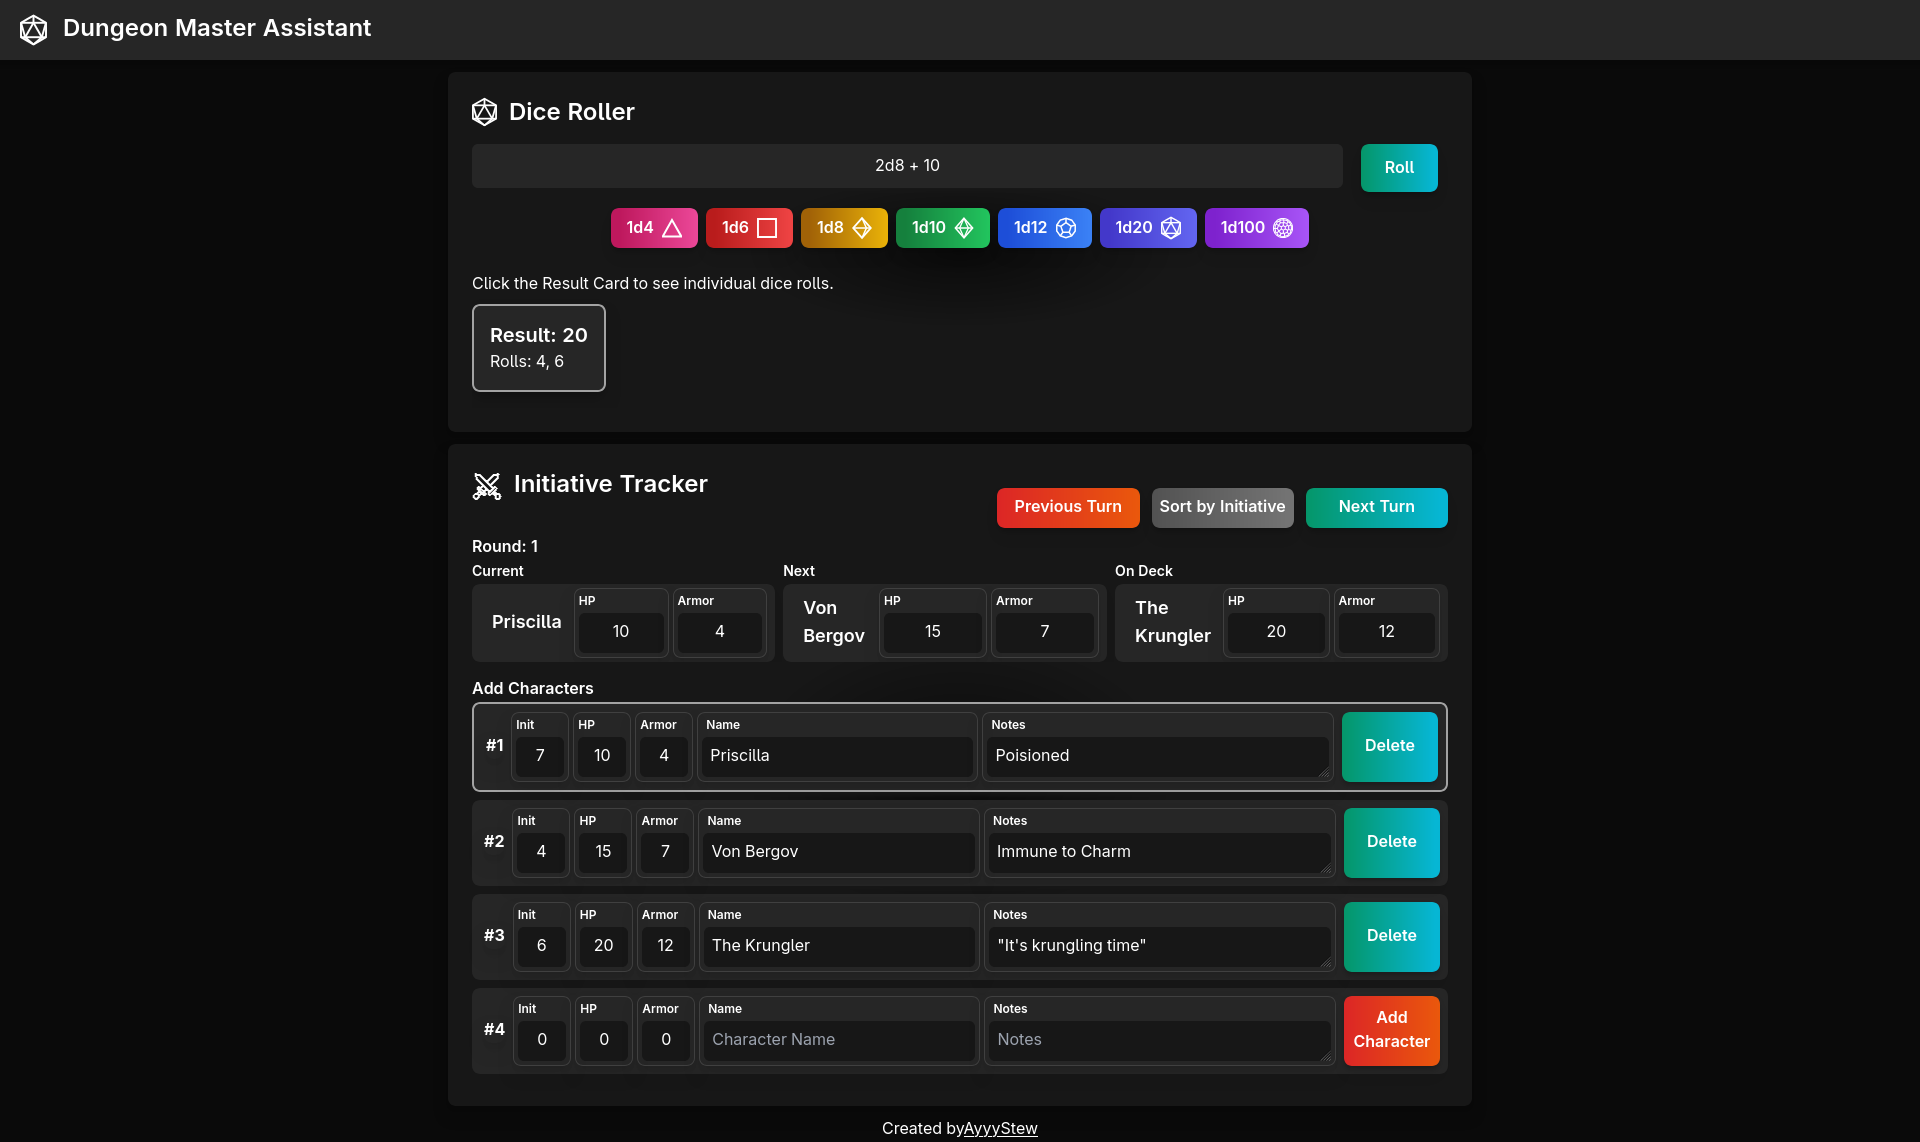Add a 1d10 die to the roll
Viewport: 1920px width, 1142px height.
943,228
